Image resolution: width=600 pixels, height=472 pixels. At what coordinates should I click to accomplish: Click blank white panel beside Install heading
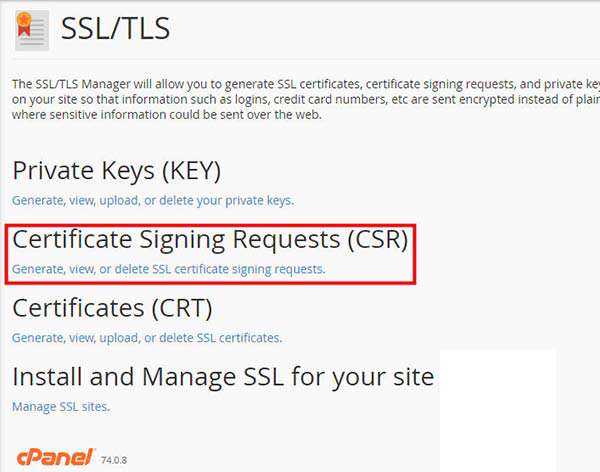[x=497, y=410]
